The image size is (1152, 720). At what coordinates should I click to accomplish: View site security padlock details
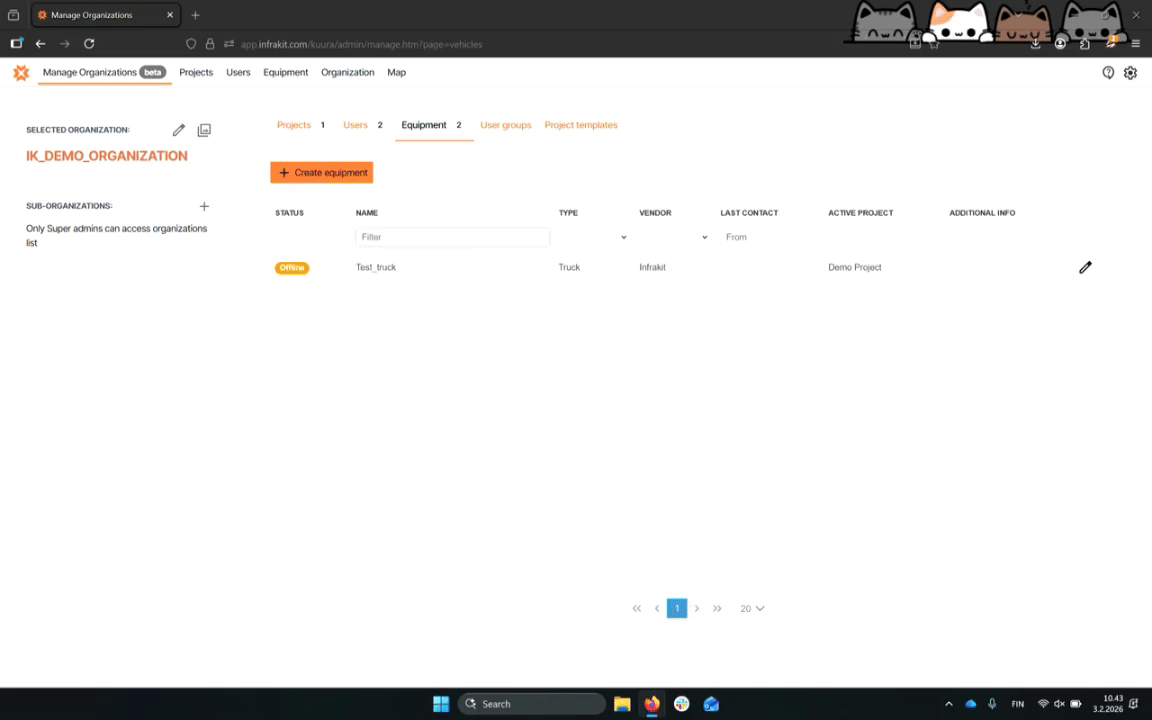210,44
